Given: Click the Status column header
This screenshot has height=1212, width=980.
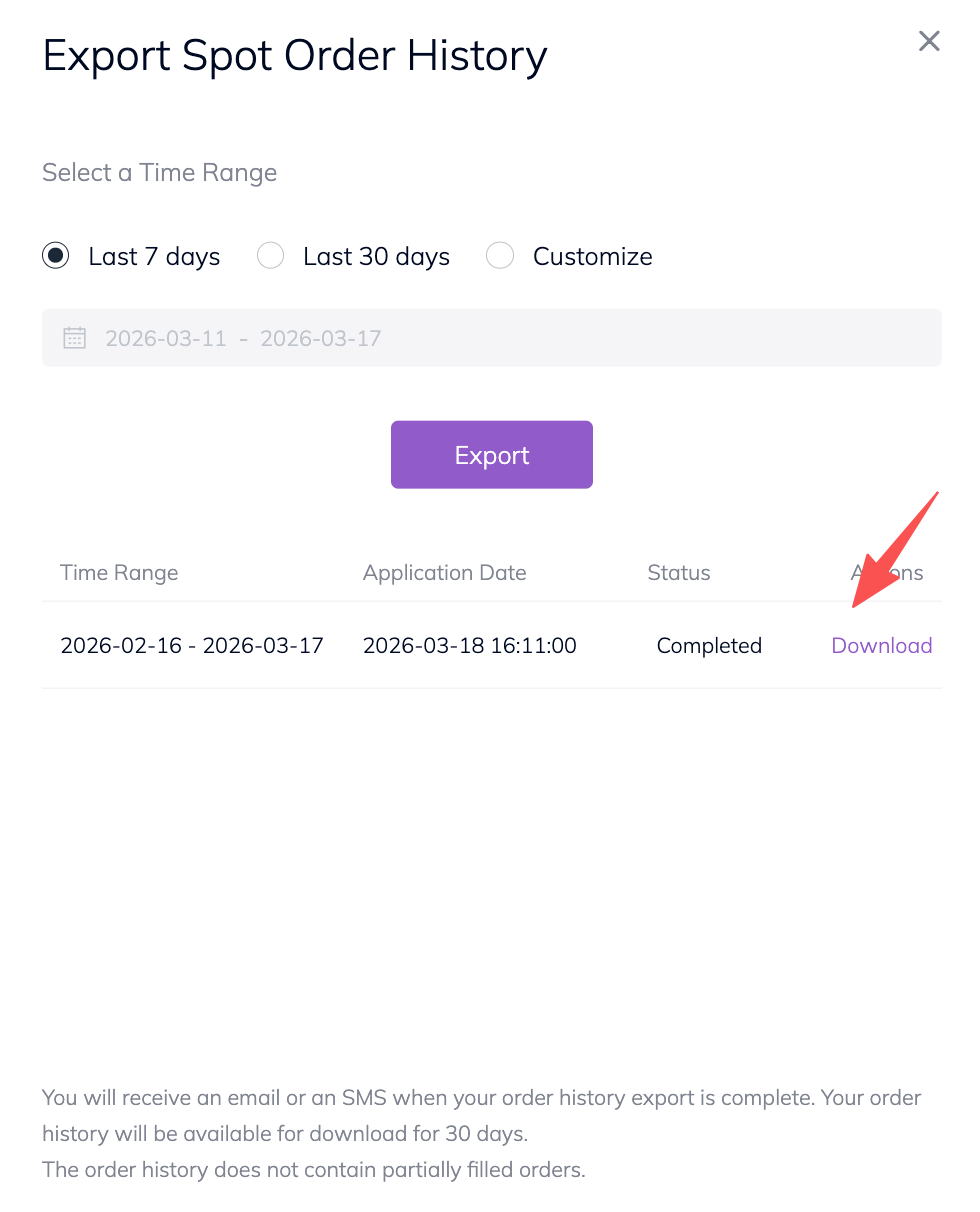Looking at the screenshot, I should tap(679, 573).
